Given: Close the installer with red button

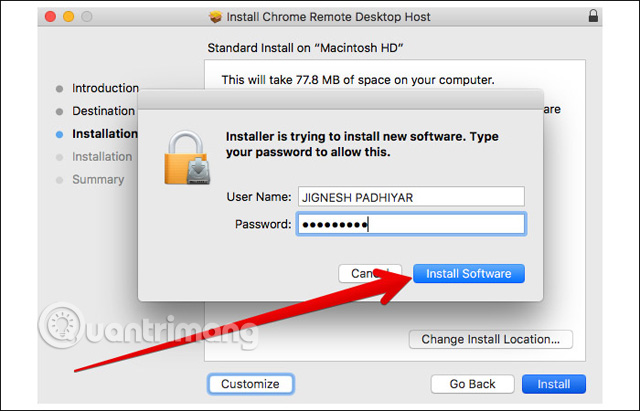Looking at the screenshot, I should click(50, 17).
